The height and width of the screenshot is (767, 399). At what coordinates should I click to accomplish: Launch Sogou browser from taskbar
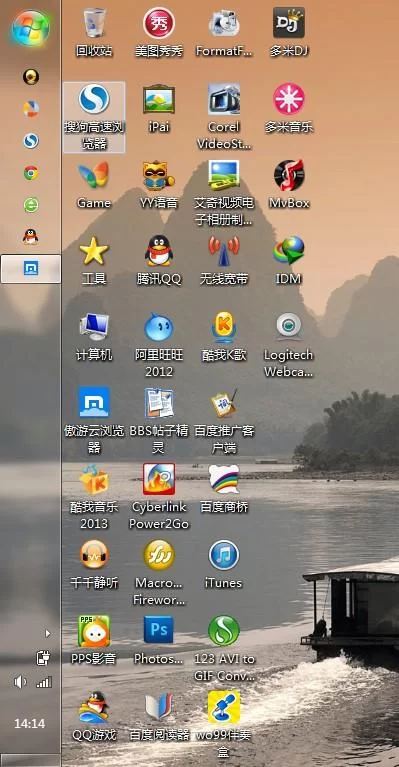(31, 141)
